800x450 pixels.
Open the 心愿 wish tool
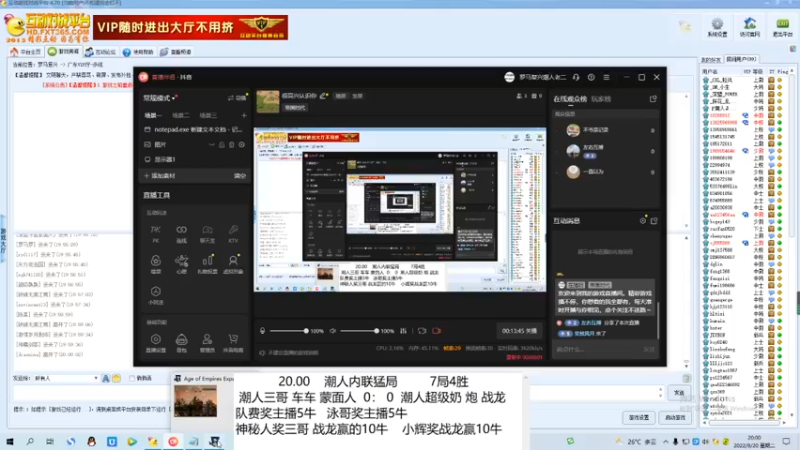point(182,264)
